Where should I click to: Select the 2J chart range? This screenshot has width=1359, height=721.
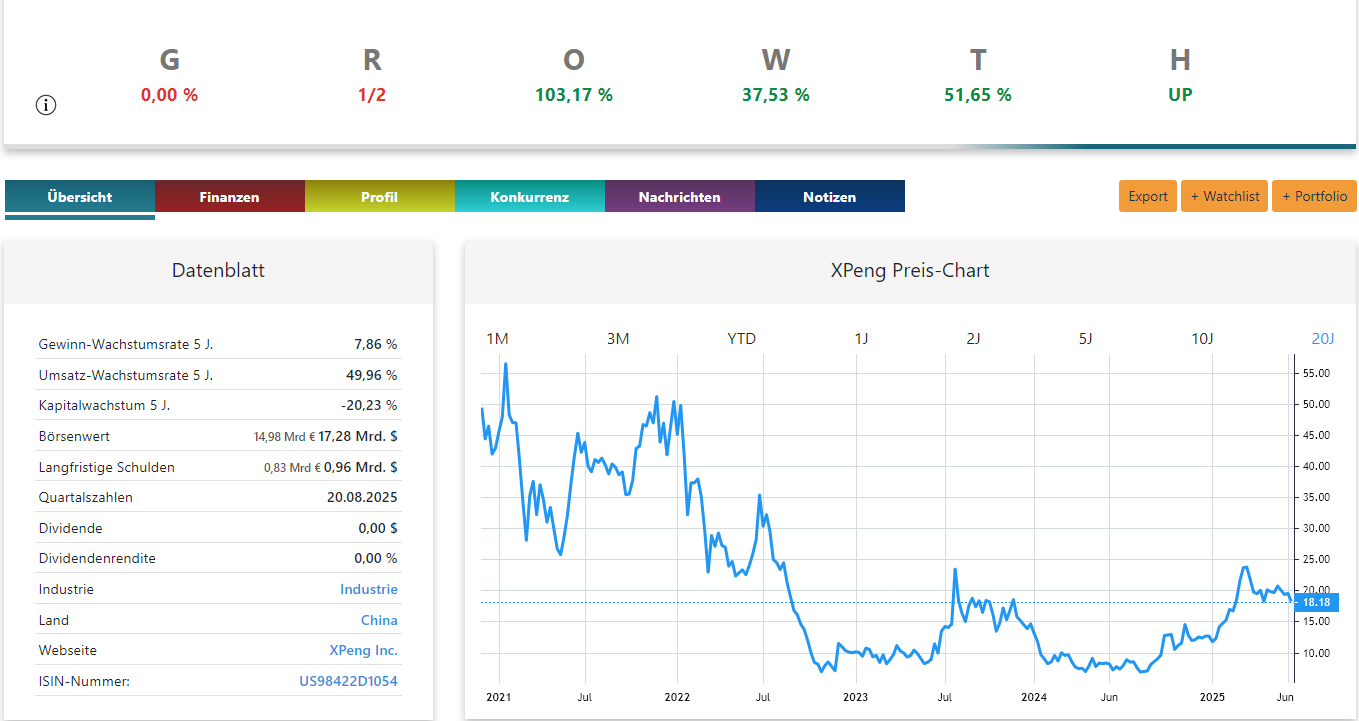click(973, 339)
